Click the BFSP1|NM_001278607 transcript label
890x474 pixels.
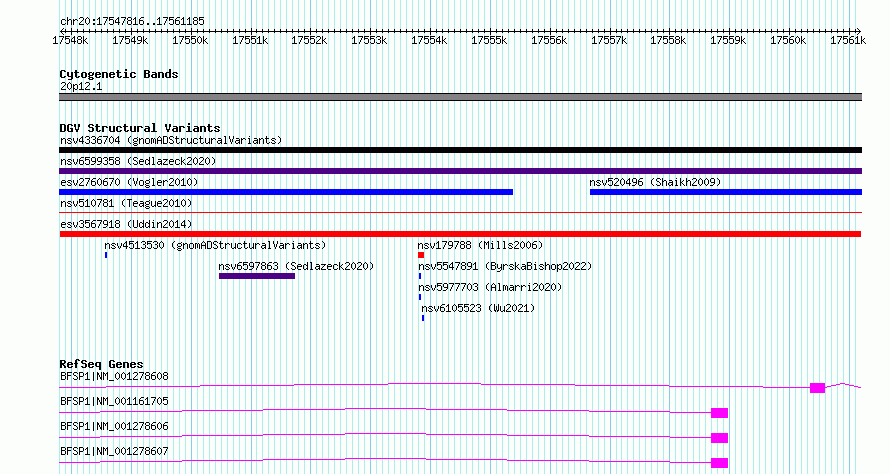114,451
